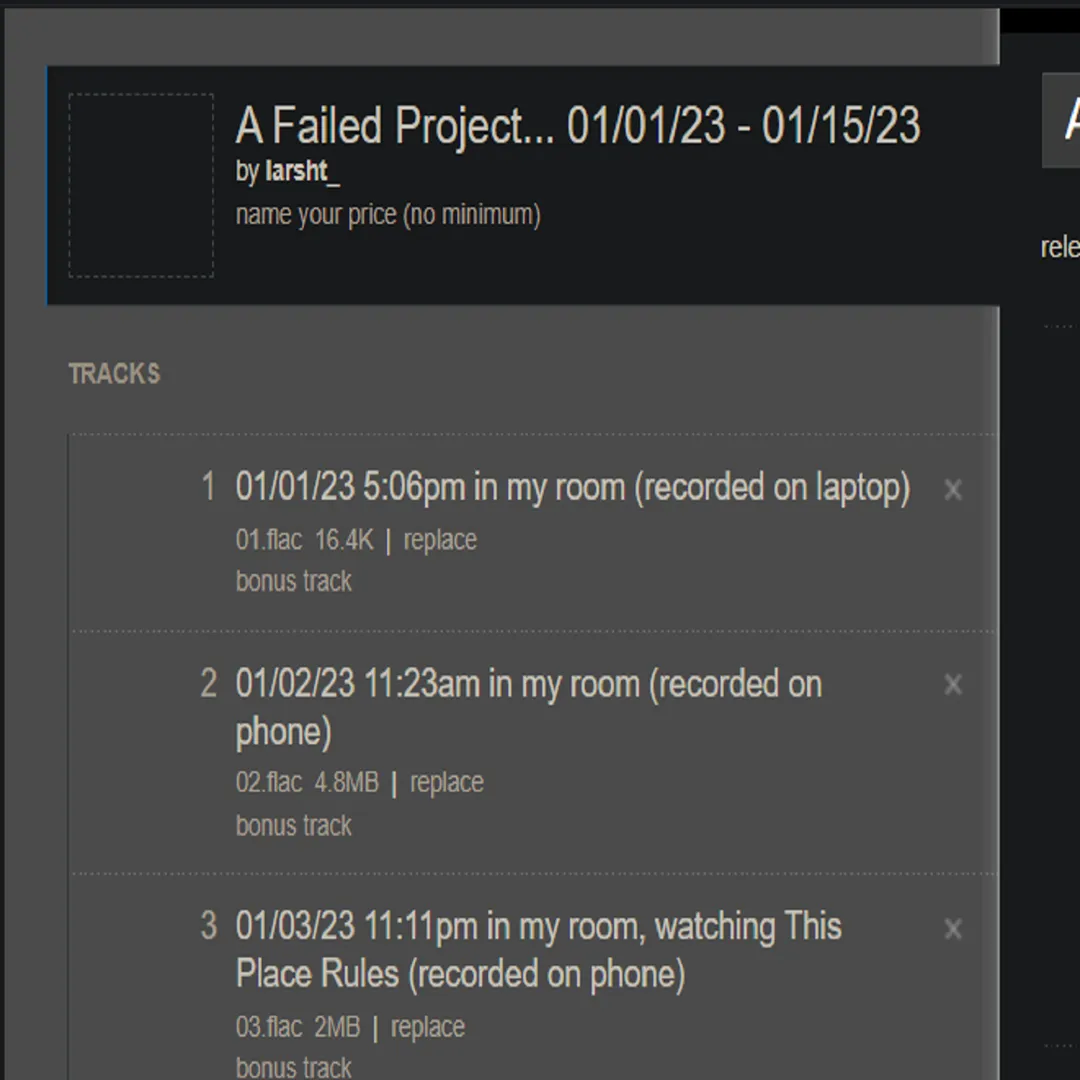Click the TRACKS section heading
This screenshot has height=1080, width=1080.
tap(114, 374)
